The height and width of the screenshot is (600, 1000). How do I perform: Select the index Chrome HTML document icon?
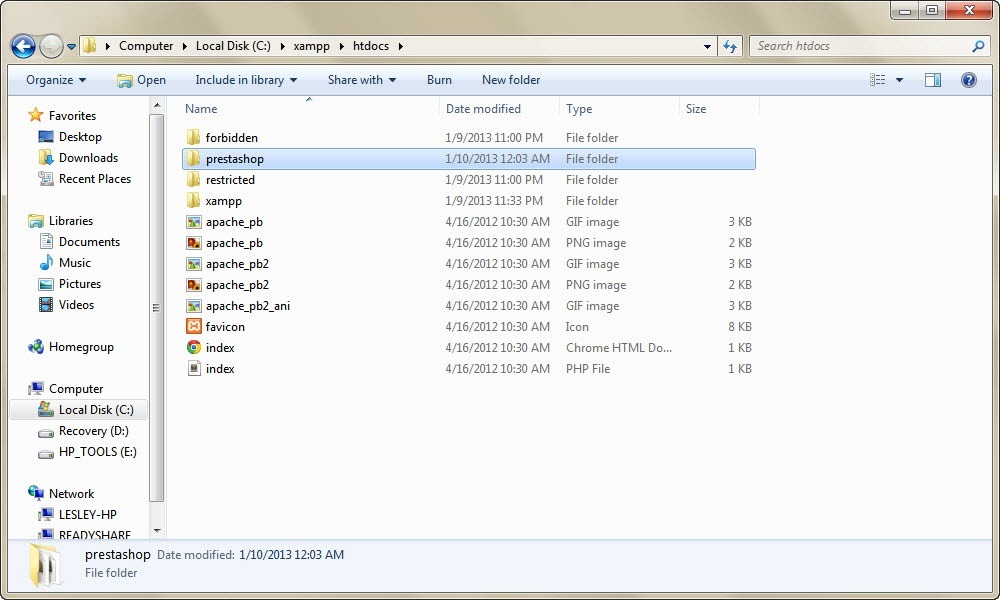click(x=194, y=348)
